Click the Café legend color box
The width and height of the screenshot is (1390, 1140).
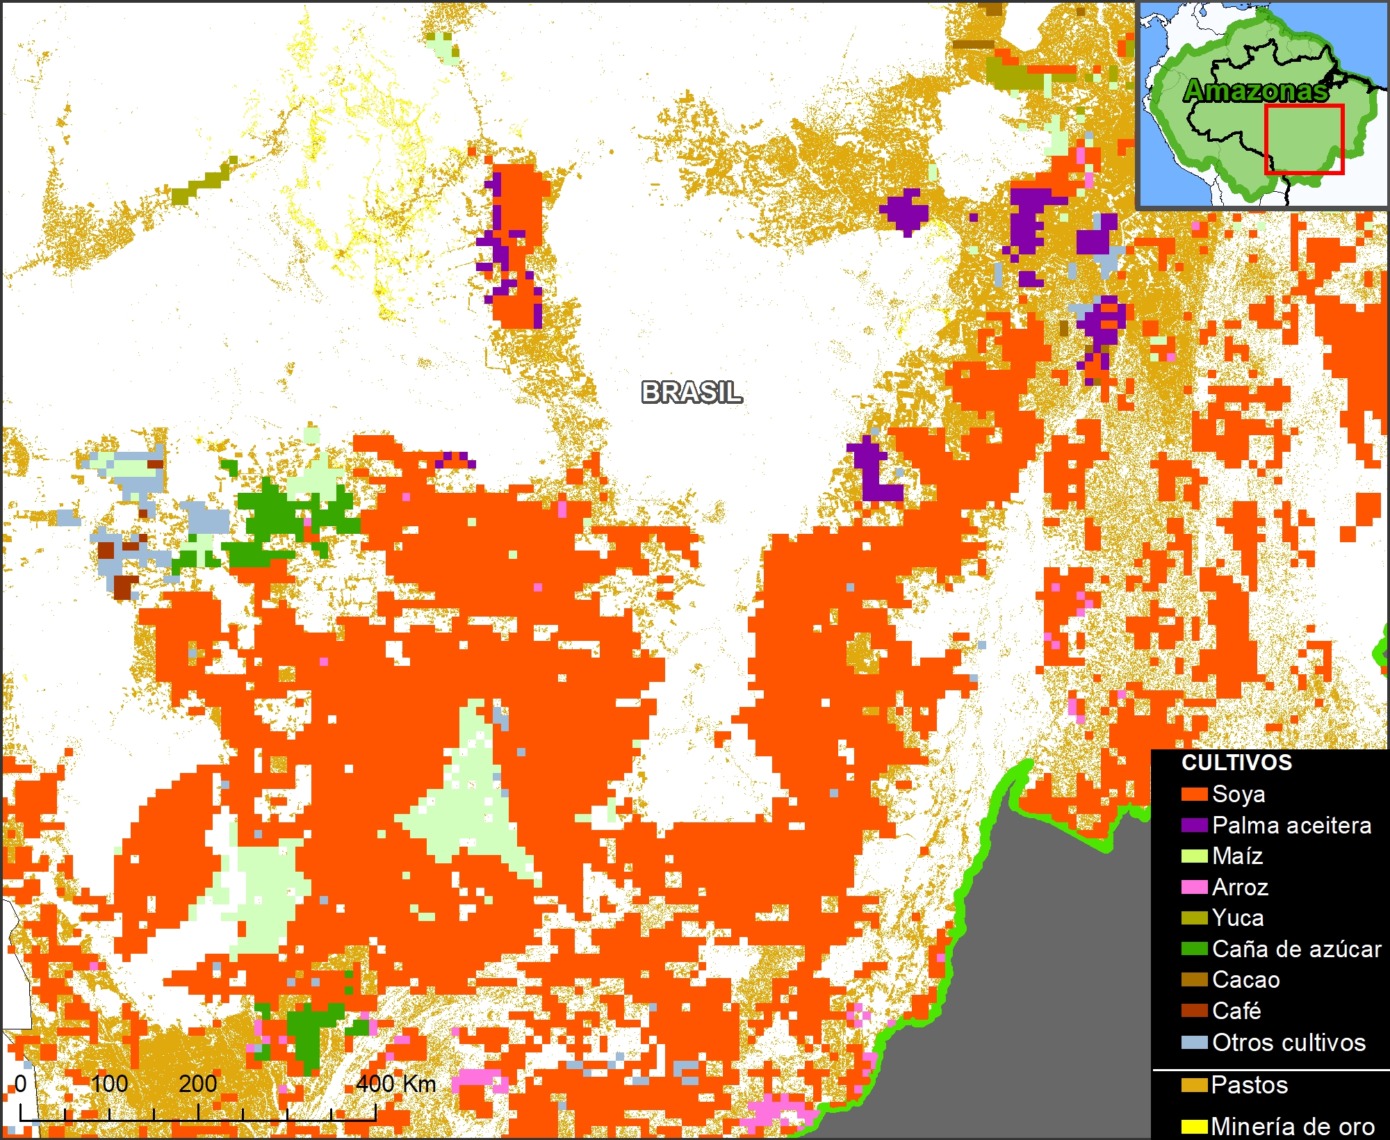pyautogui.click(x=1194, y=1012)
